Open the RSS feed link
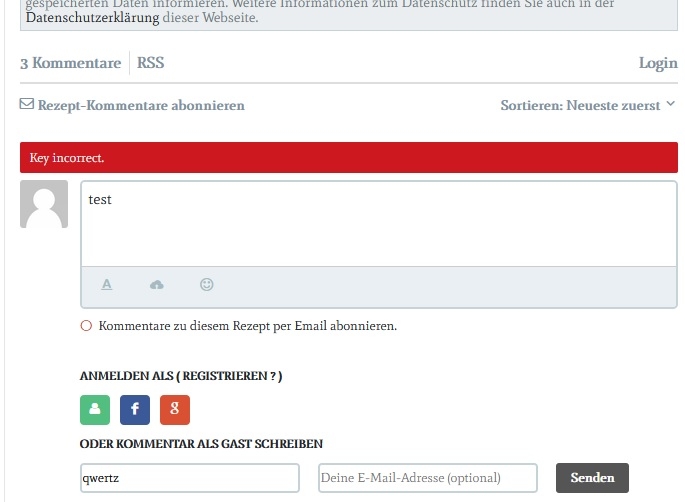Image resolution: width=685 pixels, height=502 pixels. [150, 63]
